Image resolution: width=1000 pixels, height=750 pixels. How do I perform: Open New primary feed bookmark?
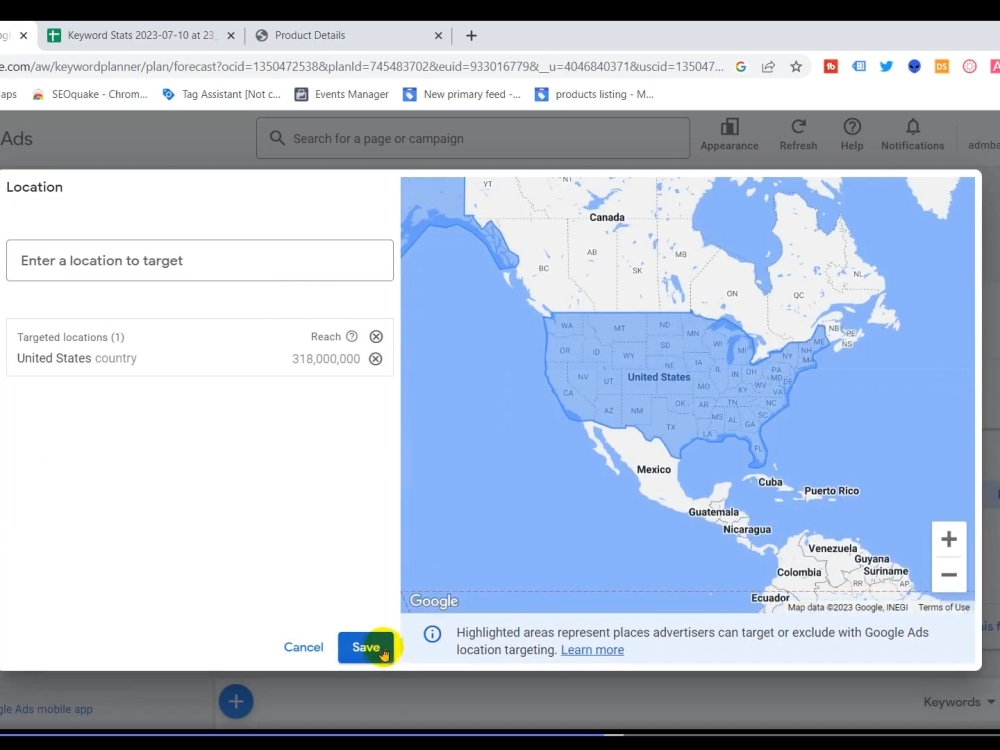click(462, 94)
